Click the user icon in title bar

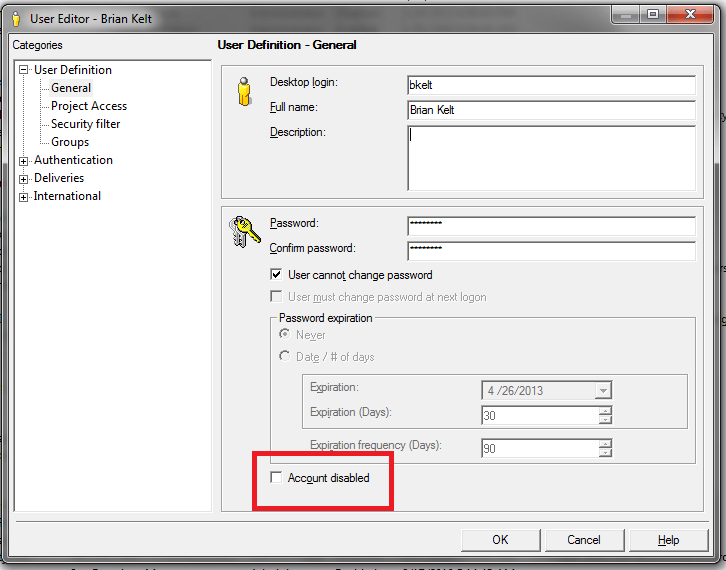click(x=16, y=19)
